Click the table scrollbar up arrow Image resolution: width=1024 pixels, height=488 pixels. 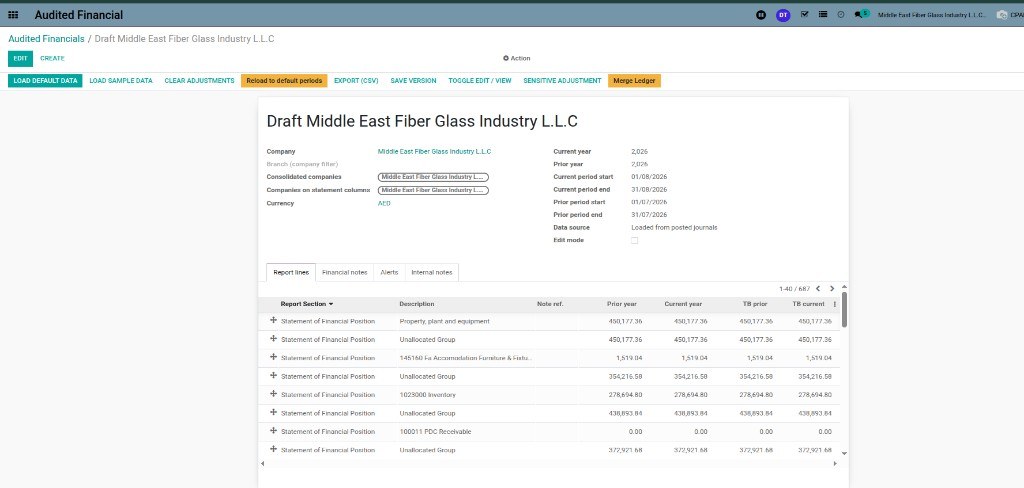click(844, 287)
